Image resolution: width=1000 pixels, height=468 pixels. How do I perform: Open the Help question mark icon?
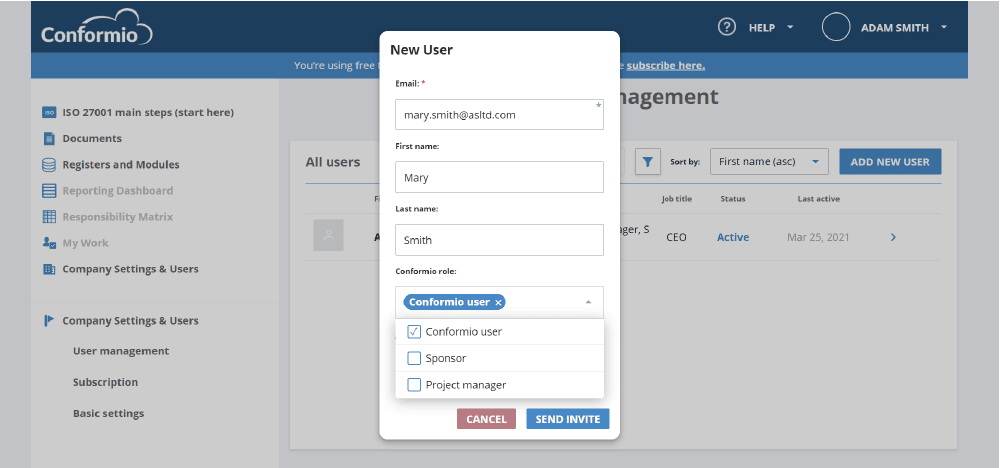[726, 27]
